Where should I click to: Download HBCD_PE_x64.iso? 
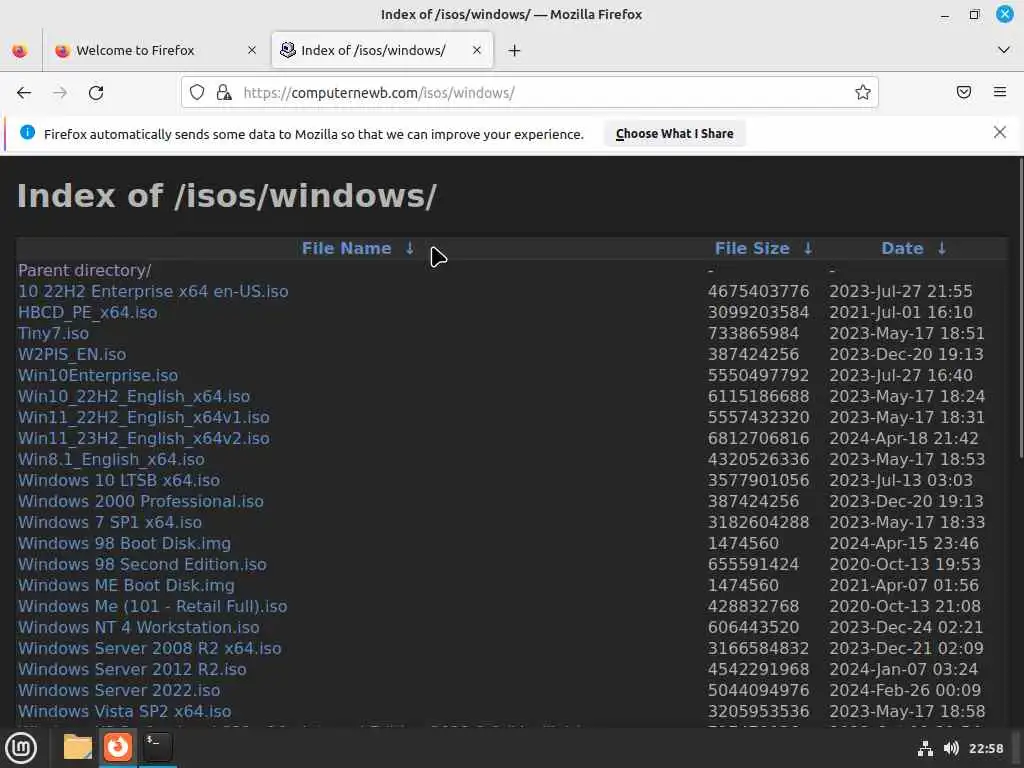pos(88,312)
